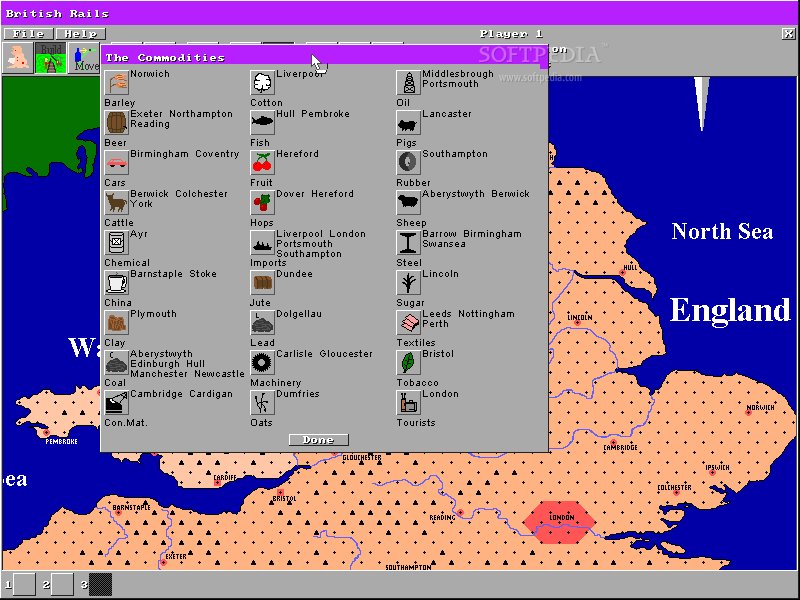Click the red Cars icon
Viewport: 800px width, 600px height.
(116, 163)
